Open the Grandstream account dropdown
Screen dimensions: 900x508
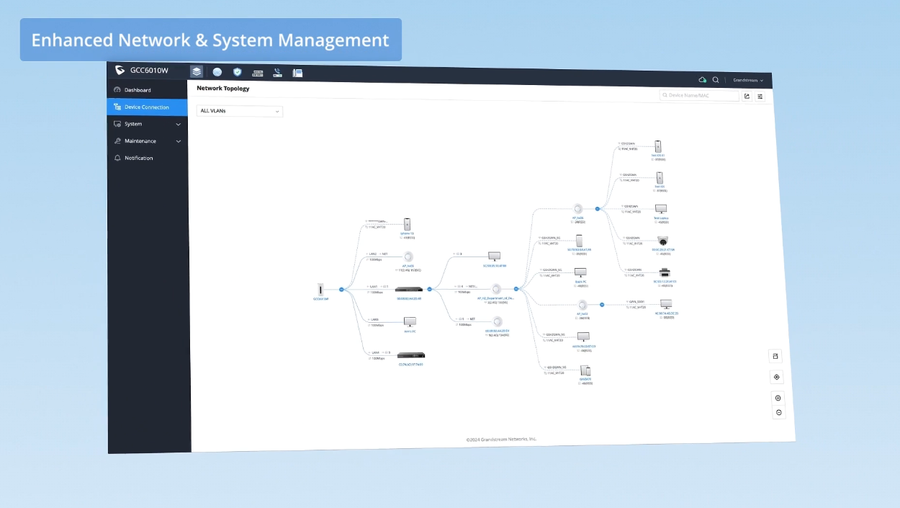748,80
